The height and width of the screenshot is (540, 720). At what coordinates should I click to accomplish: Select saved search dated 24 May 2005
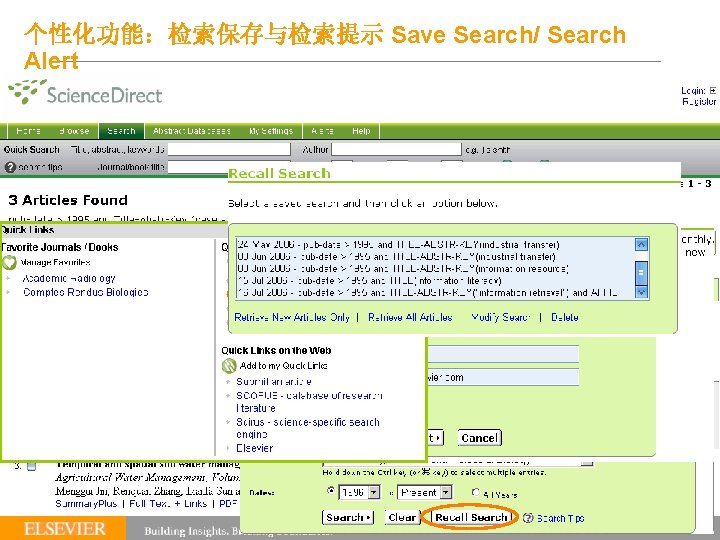398,244
